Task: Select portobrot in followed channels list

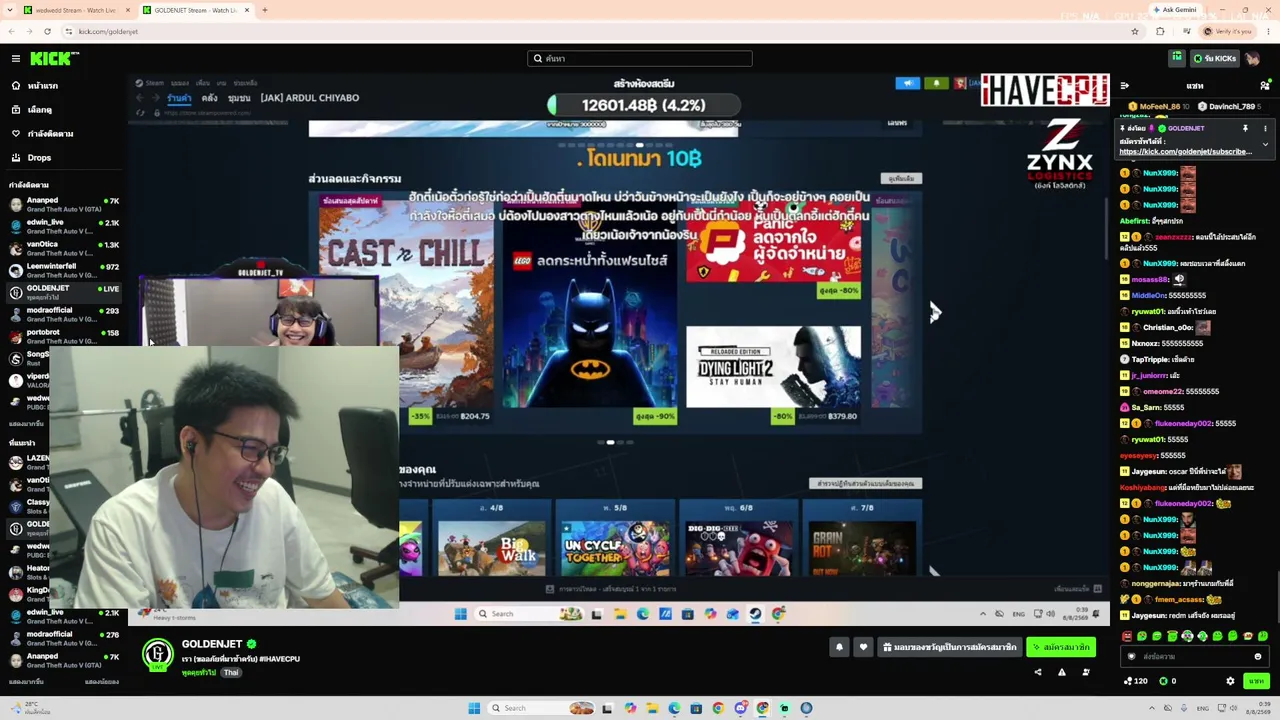Action: (x=64, y=337)
